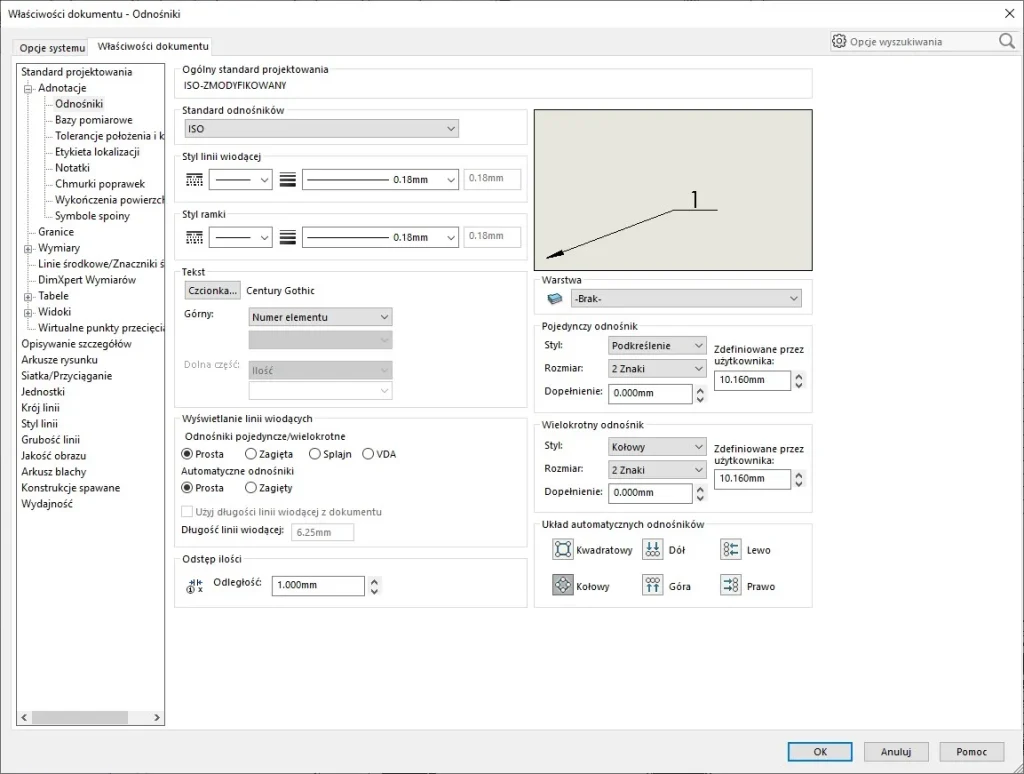The image size is (1024, 774).
Task: Open Warstwa -Brak- dropdown
Action: 686,298
